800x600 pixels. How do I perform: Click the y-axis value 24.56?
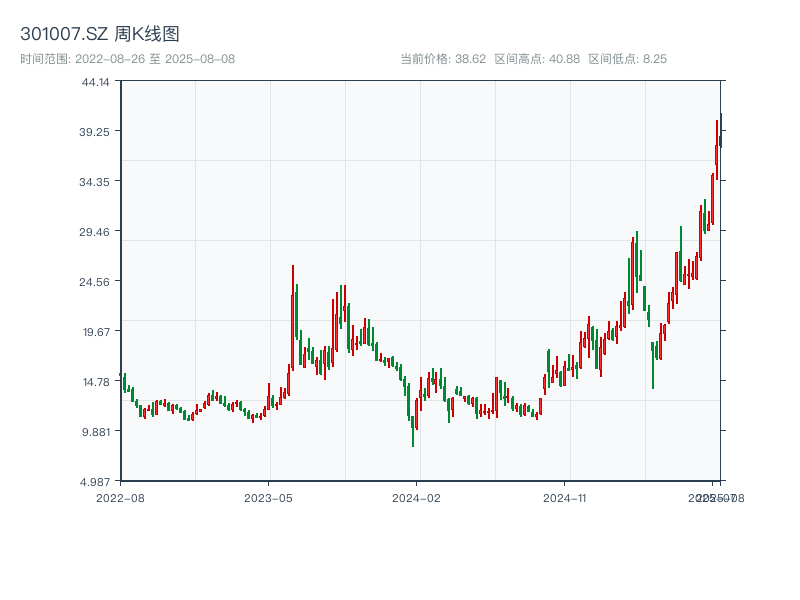tap(94, 282)
